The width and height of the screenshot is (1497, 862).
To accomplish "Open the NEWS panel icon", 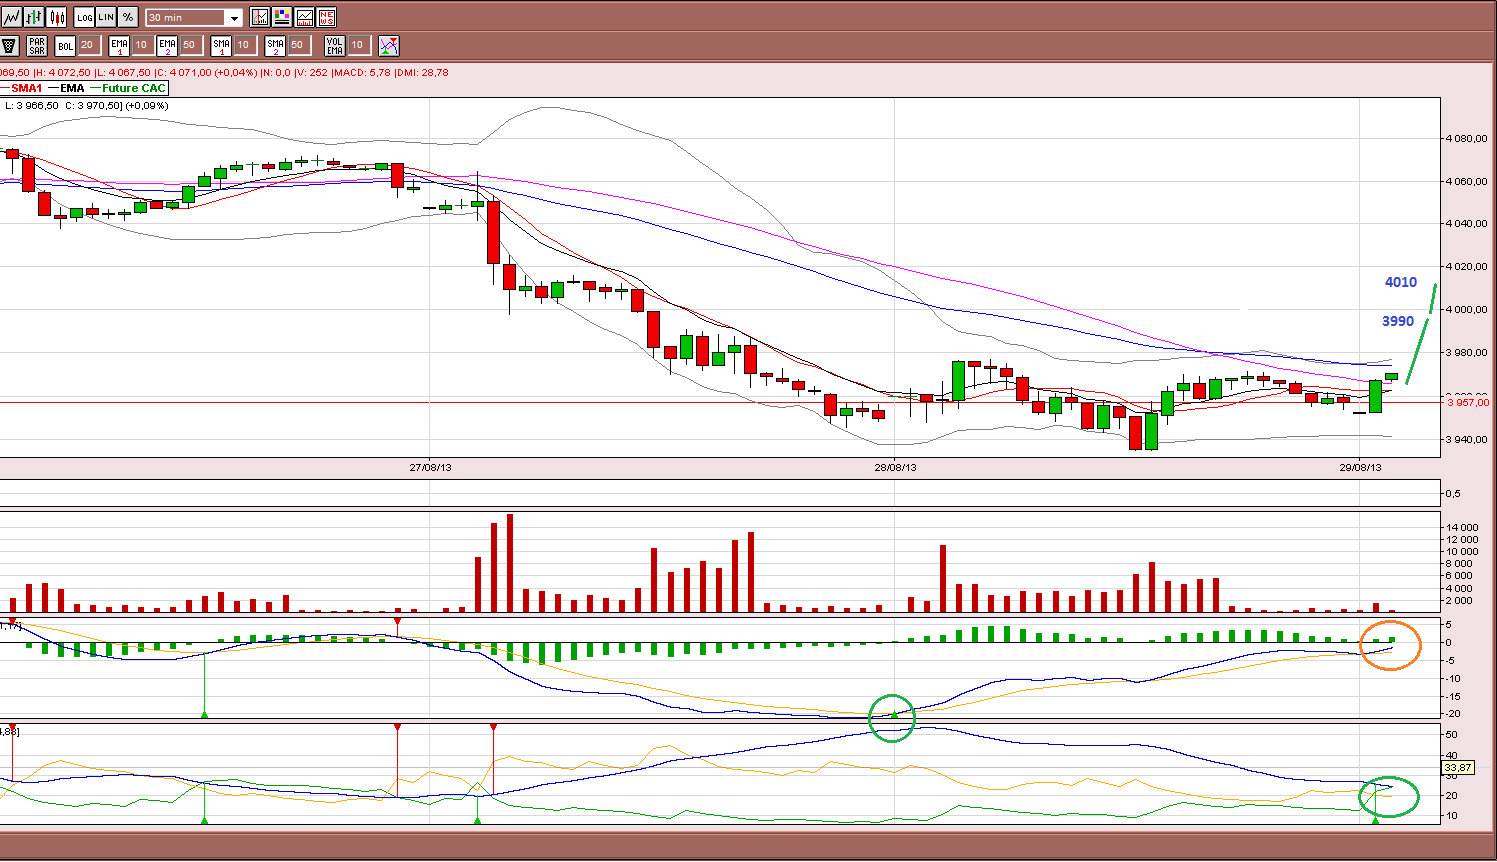I will (x=326, y=17).
